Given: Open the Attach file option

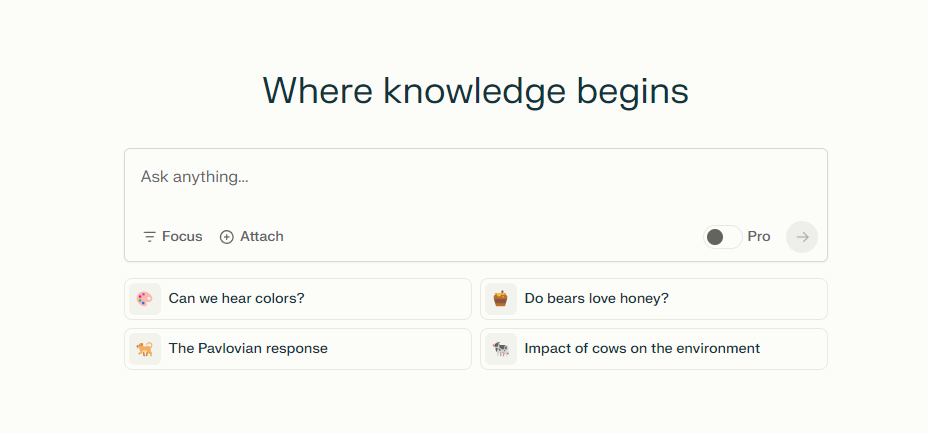Looking at the screenshot, I should coord(252,237).
